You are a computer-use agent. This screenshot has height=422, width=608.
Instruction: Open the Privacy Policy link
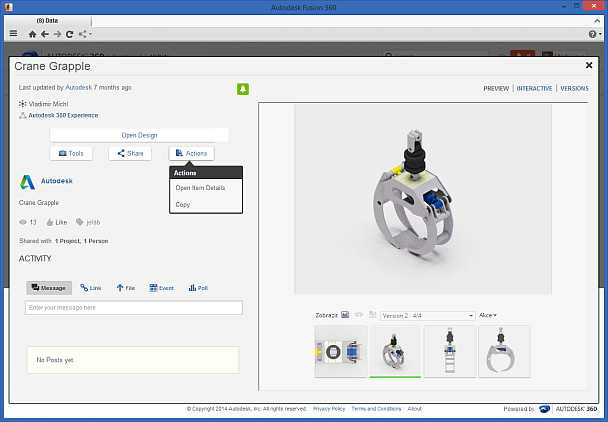point(329,409)
